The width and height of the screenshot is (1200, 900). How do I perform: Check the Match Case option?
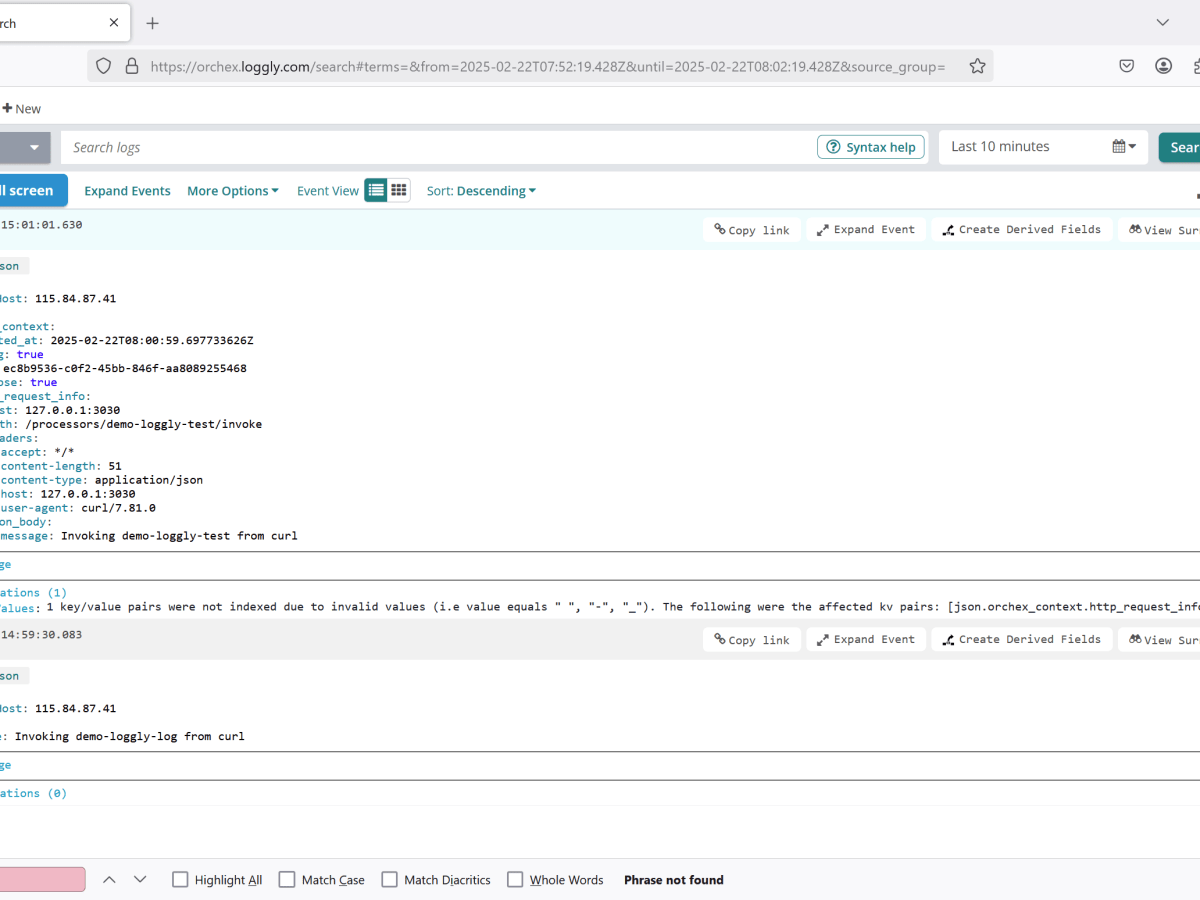(x=287, y=879)
